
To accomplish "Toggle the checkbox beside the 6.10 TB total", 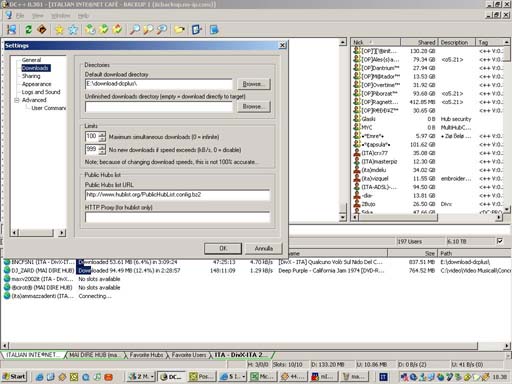I will 500,241.
